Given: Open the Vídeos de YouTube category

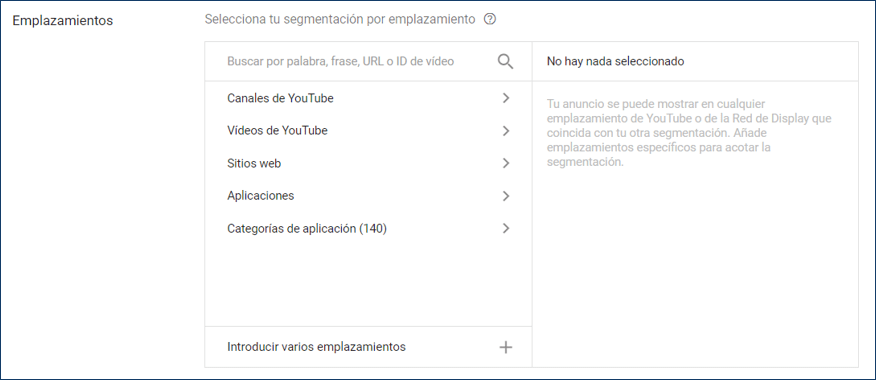Looking at the screenshot, I should pos(368,131).
